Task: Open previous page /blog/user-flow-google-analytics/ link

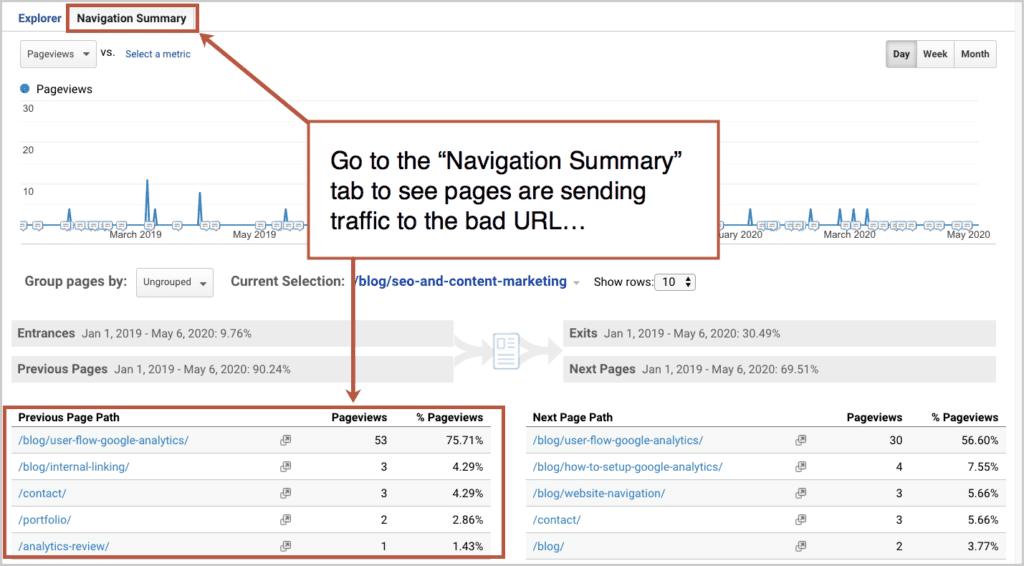Action: [x=103, y=441]
